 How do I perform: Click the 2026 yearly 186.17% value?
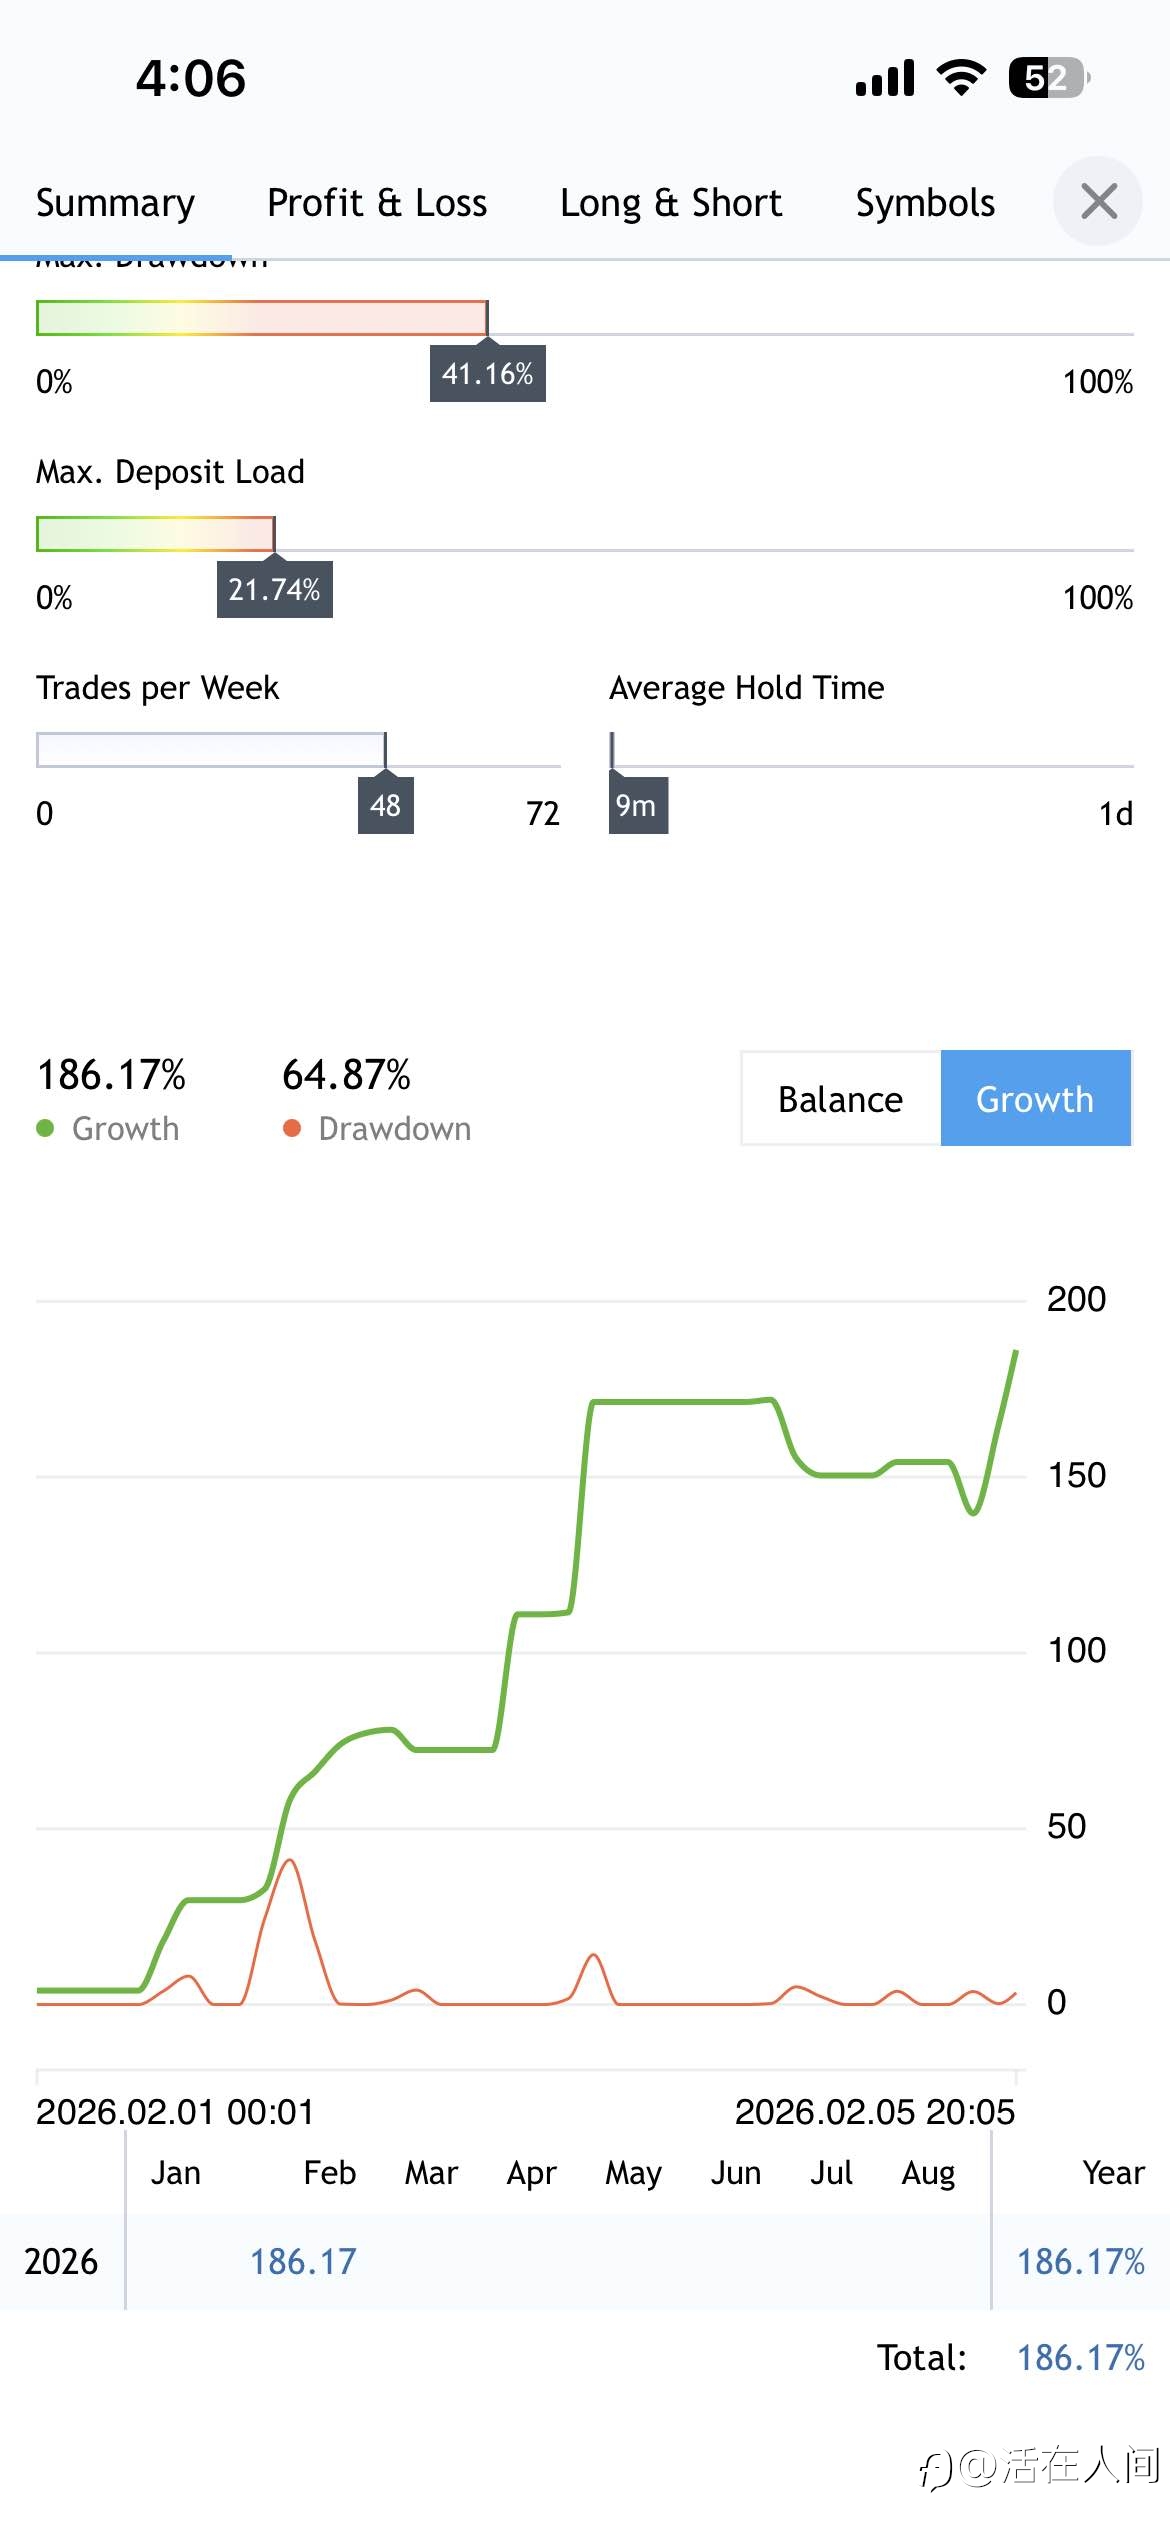pos(1080,2262)
